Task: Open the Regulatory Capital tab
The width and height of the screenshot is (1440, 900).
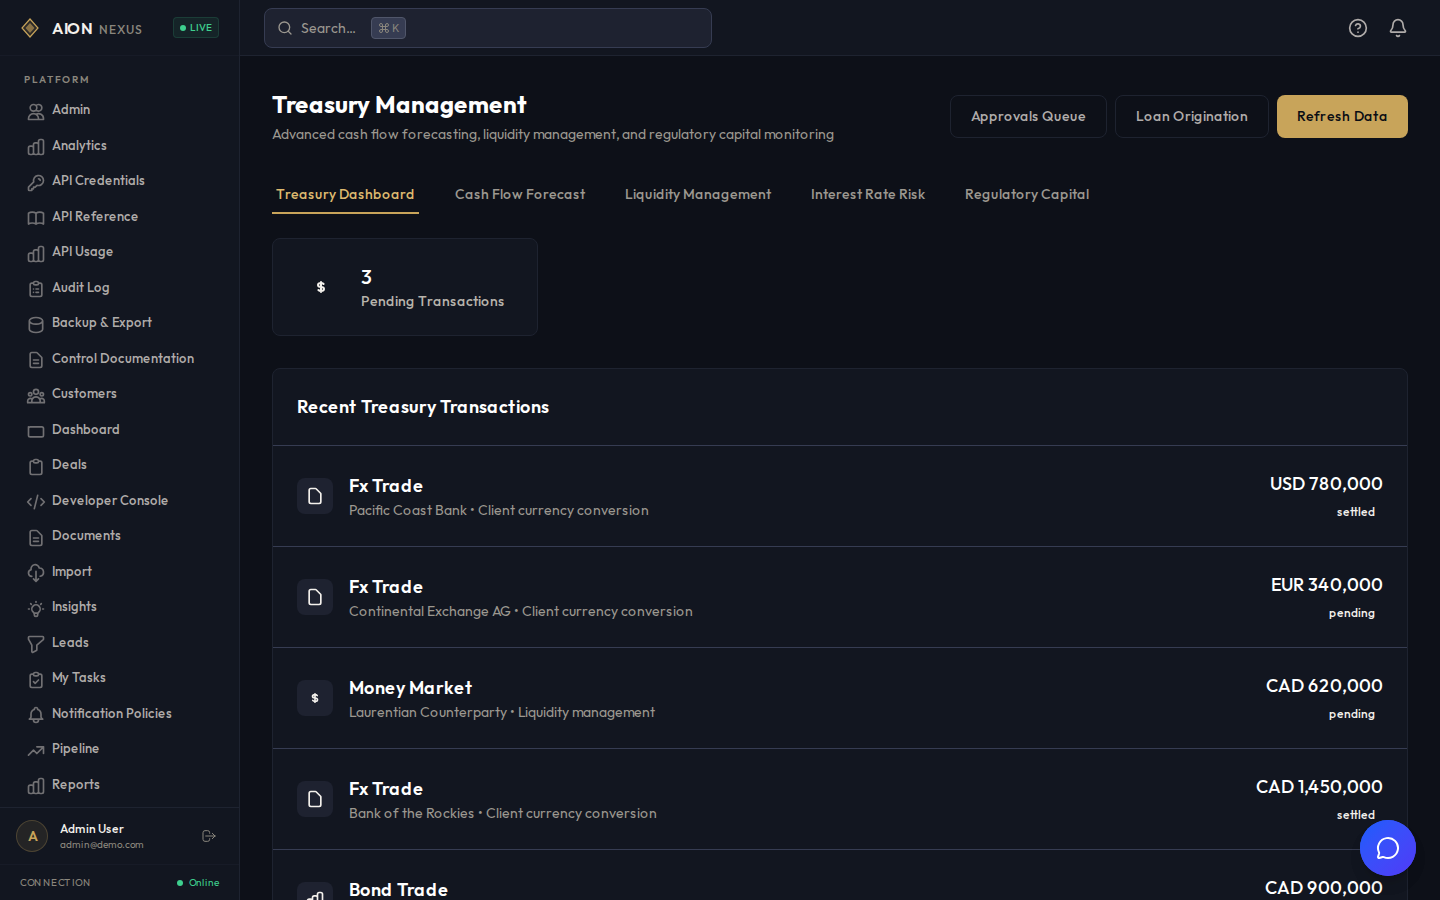Action: tap(1027, 194)
